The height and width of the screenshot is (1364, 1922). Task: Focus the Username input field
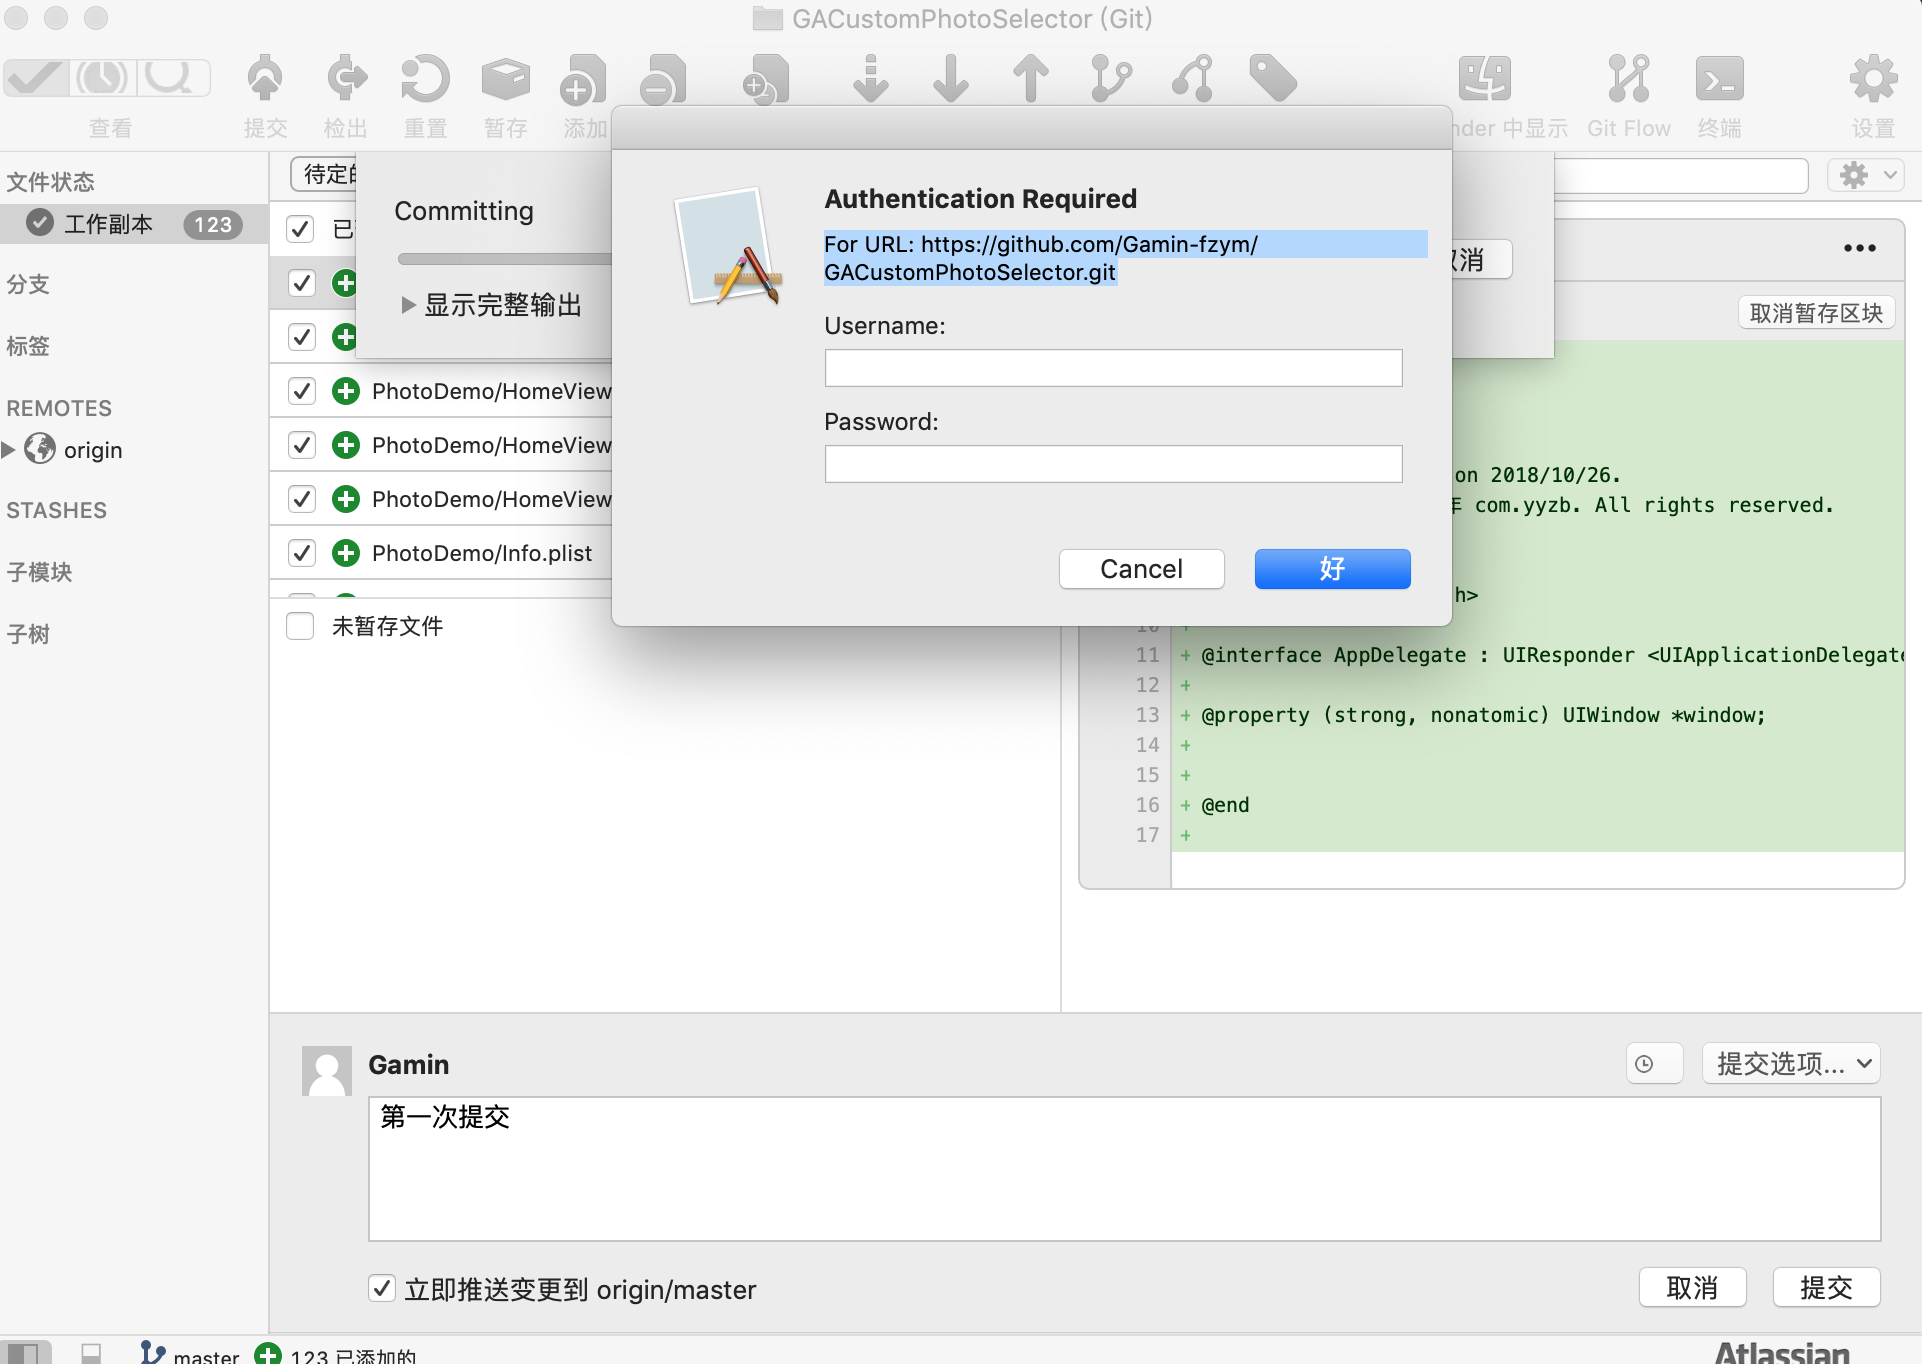tap(1113, 368)
